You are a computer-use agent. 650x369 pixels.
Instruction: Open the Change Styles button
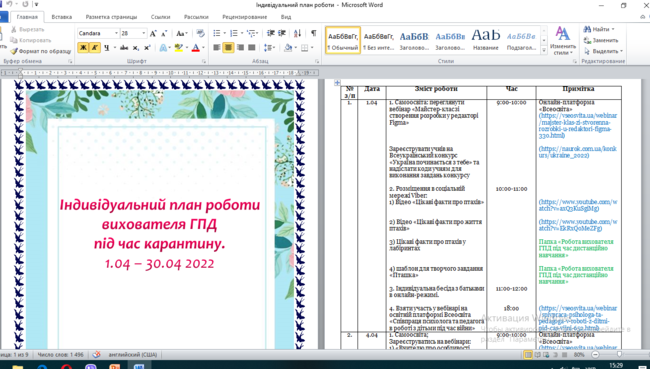click(x=563, y=41)
